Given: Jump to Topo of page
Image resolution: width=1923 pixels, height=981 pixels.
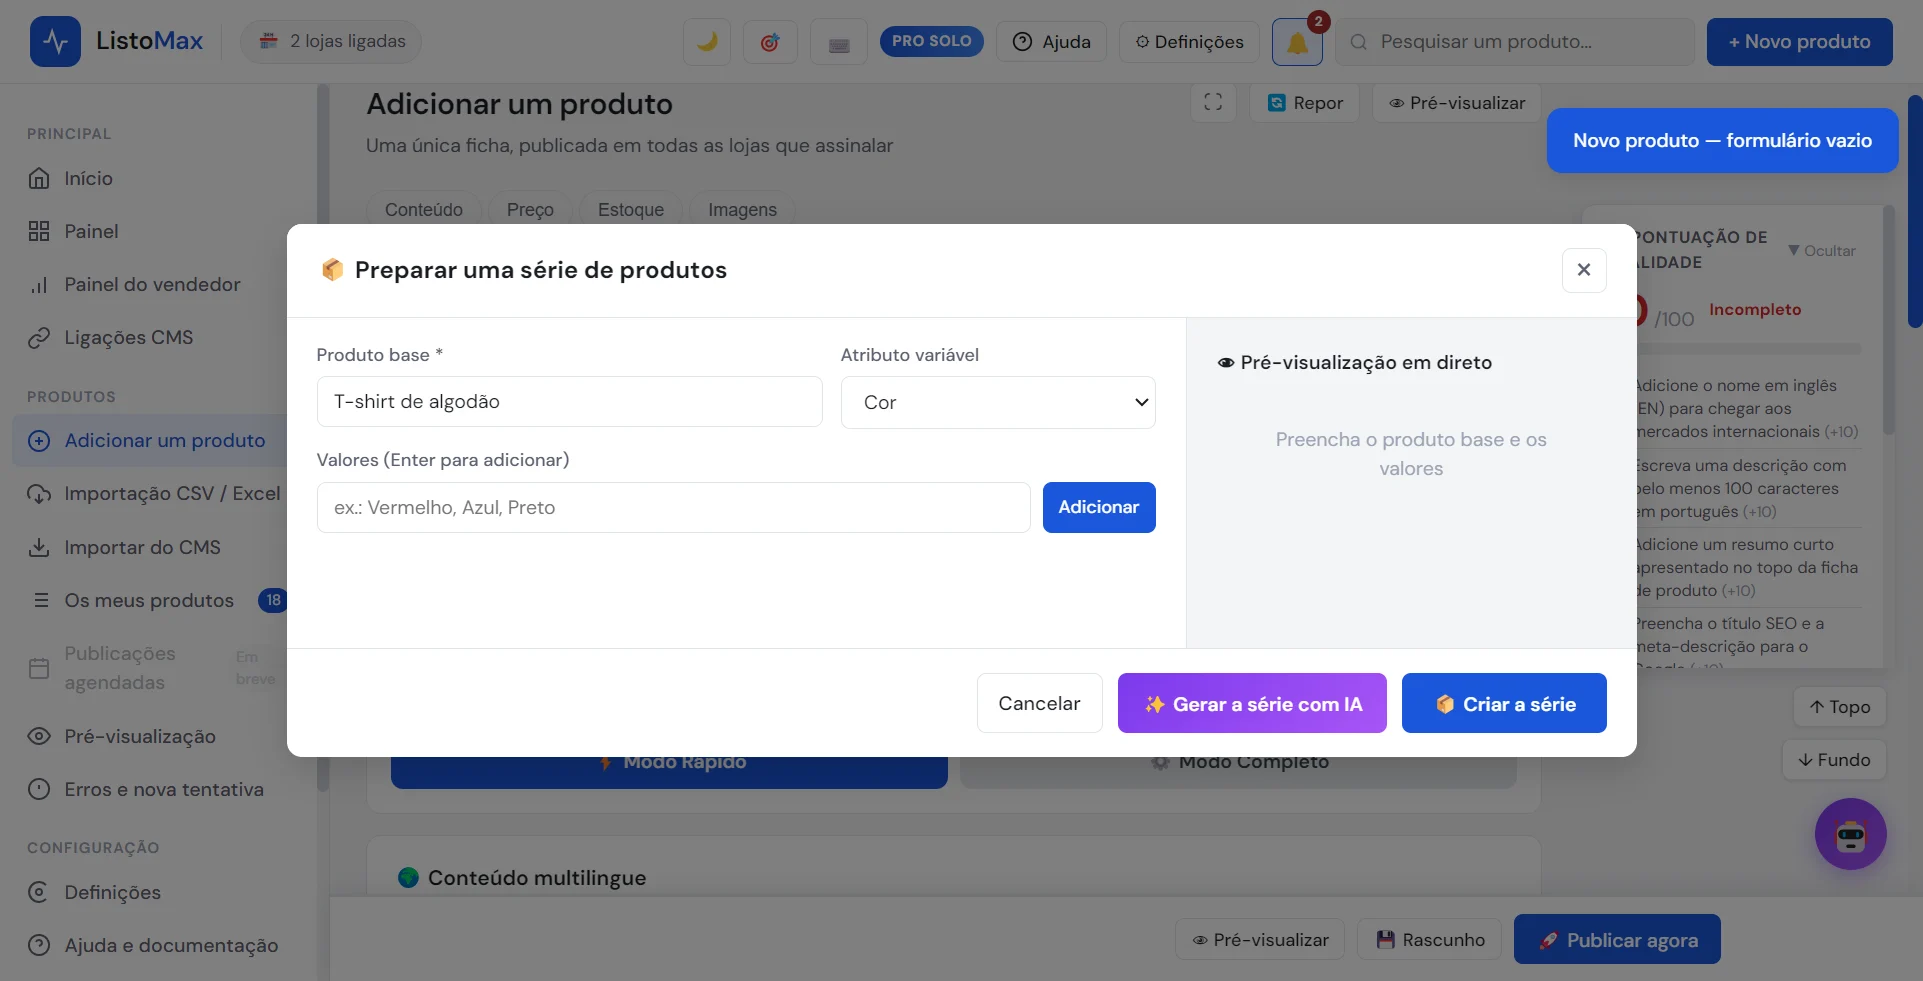Looking at the screenshot, I should 1839,707.
